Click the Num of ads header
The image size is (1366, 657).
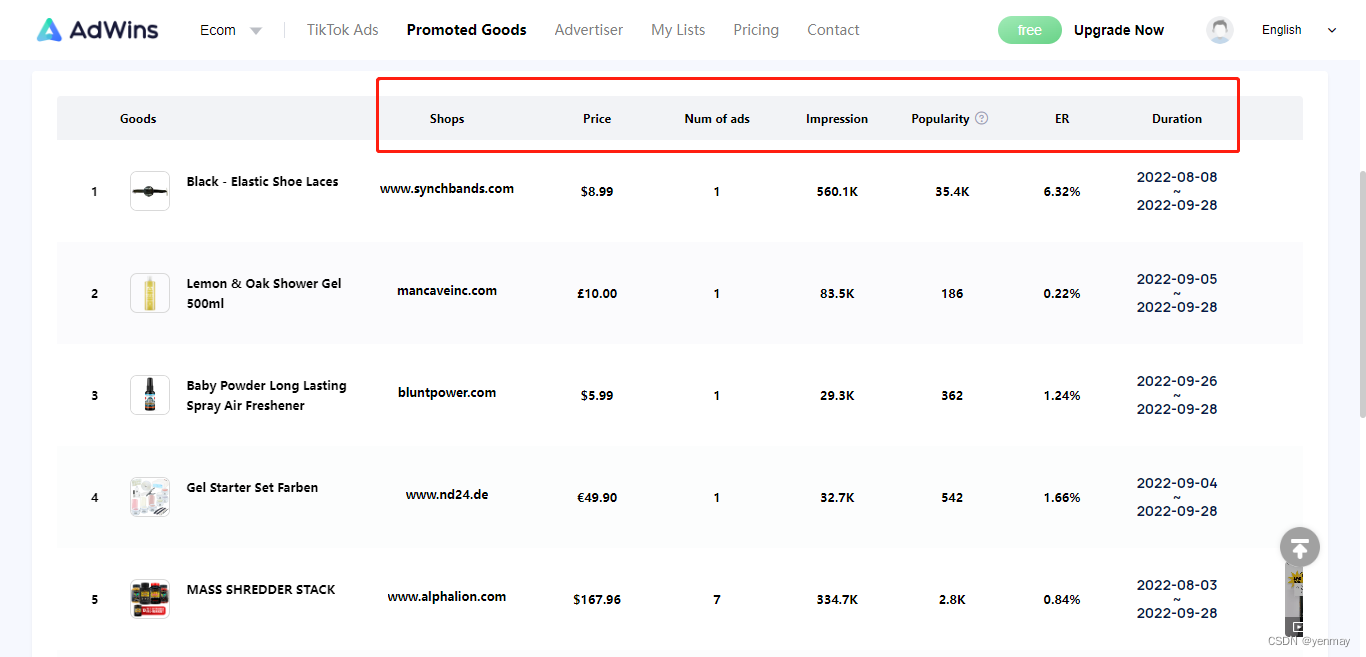[717, 119]
